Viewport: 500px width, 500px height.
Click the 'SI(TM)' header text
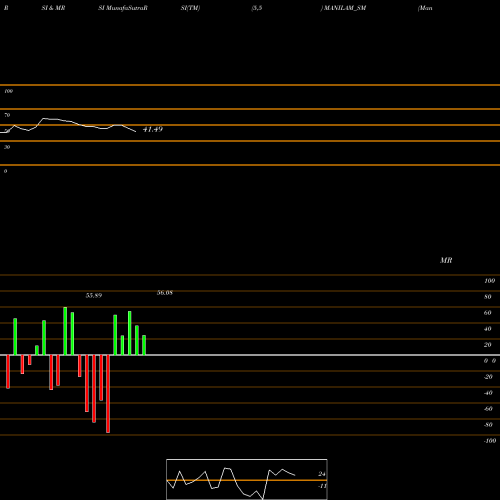click(190, 8)
